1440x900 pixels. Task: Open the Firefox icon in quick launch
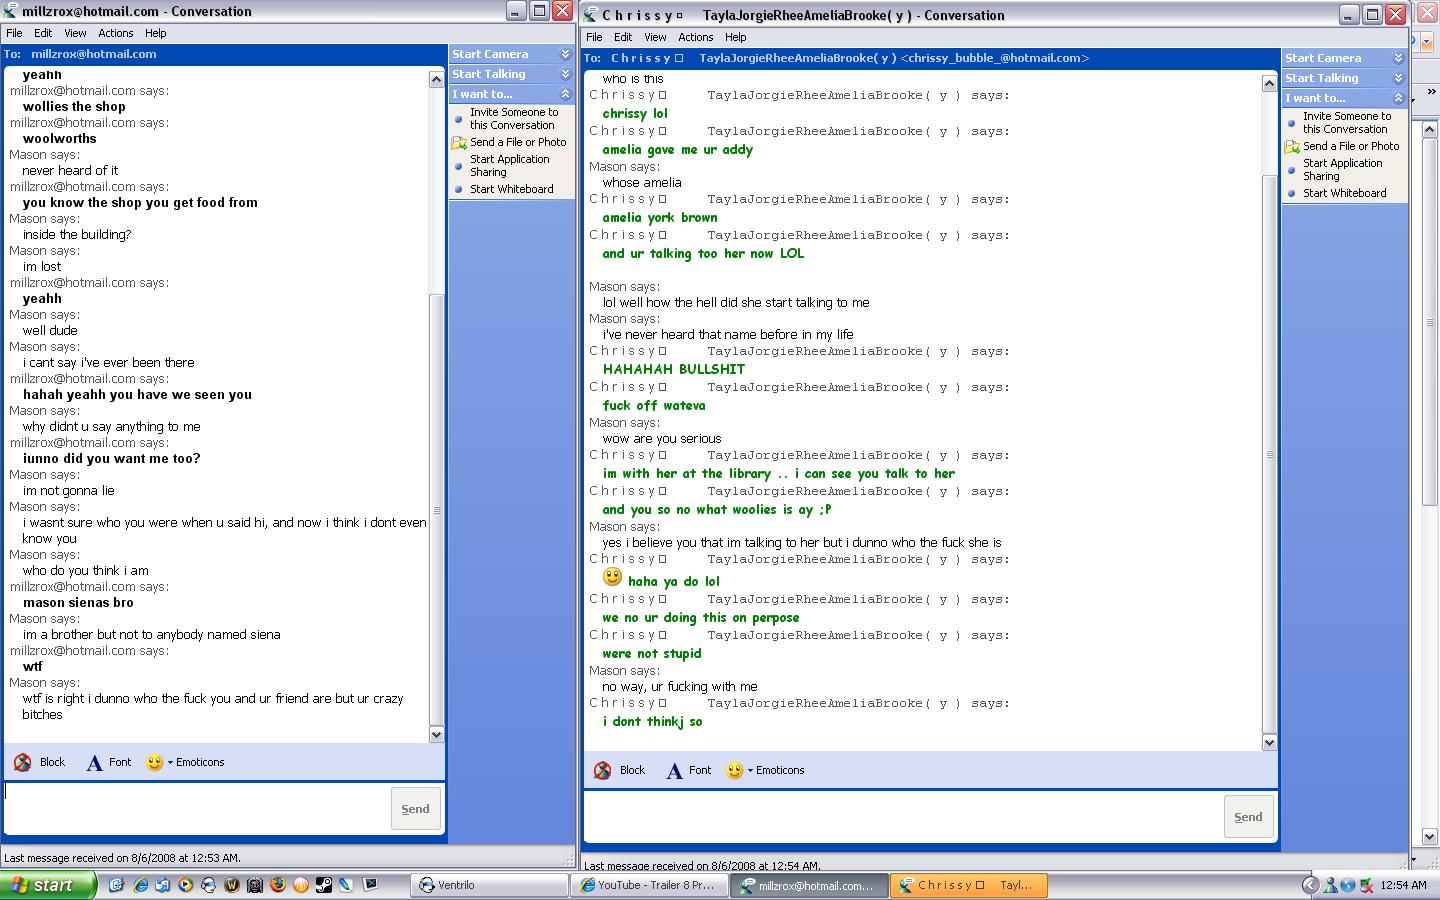pyautogui.click(x=278, y=885)
